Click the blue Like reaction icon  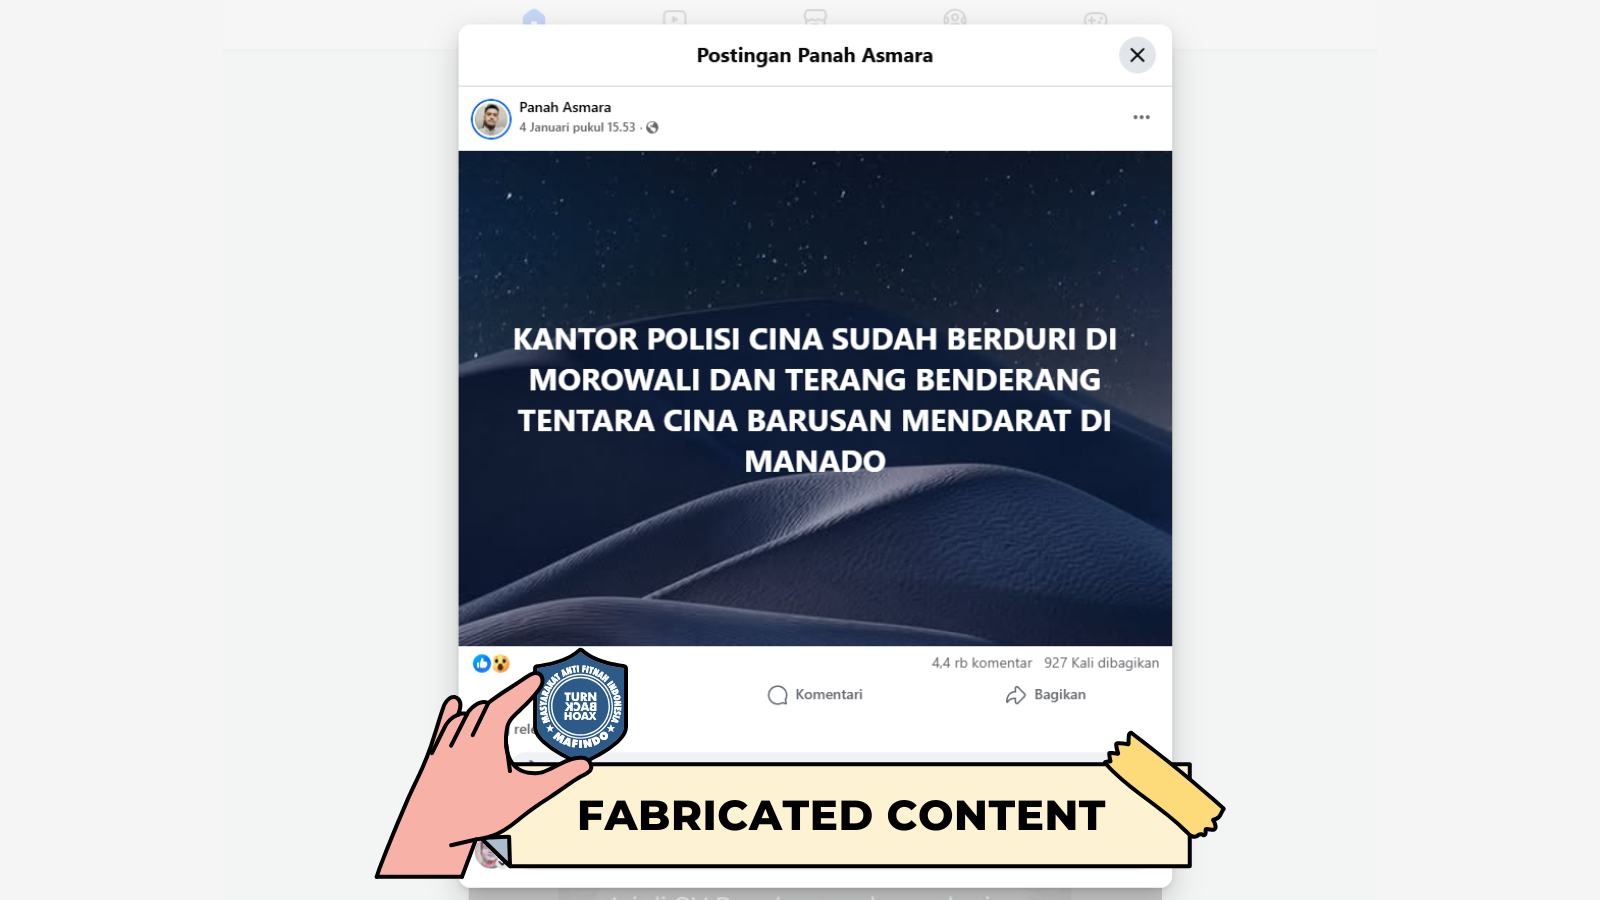(x=482, y=663)
